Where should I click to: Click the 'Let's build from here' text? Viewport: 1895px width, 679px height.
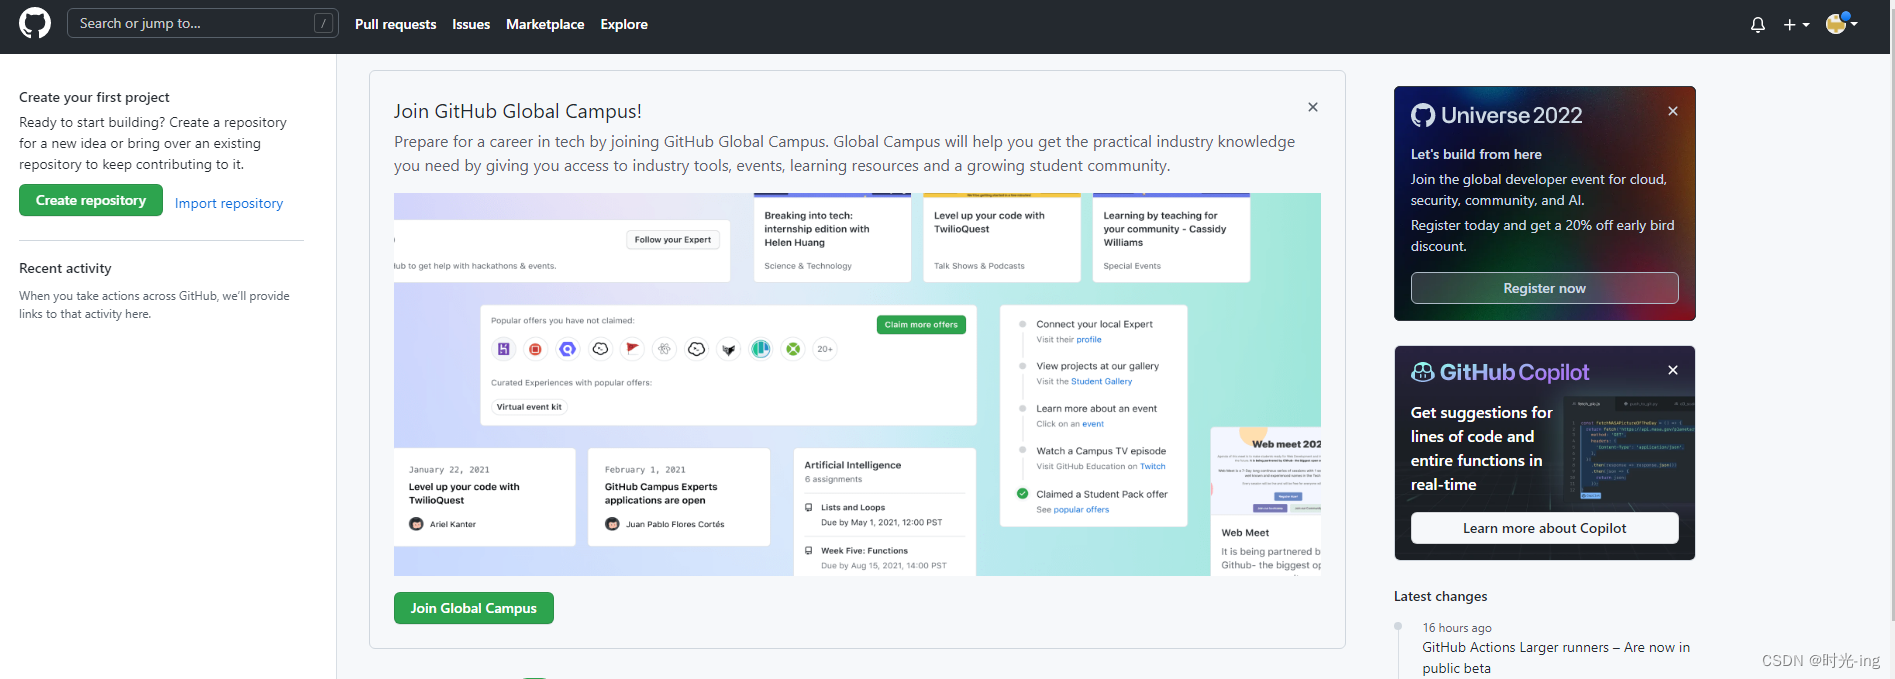tap(1476, 154)
